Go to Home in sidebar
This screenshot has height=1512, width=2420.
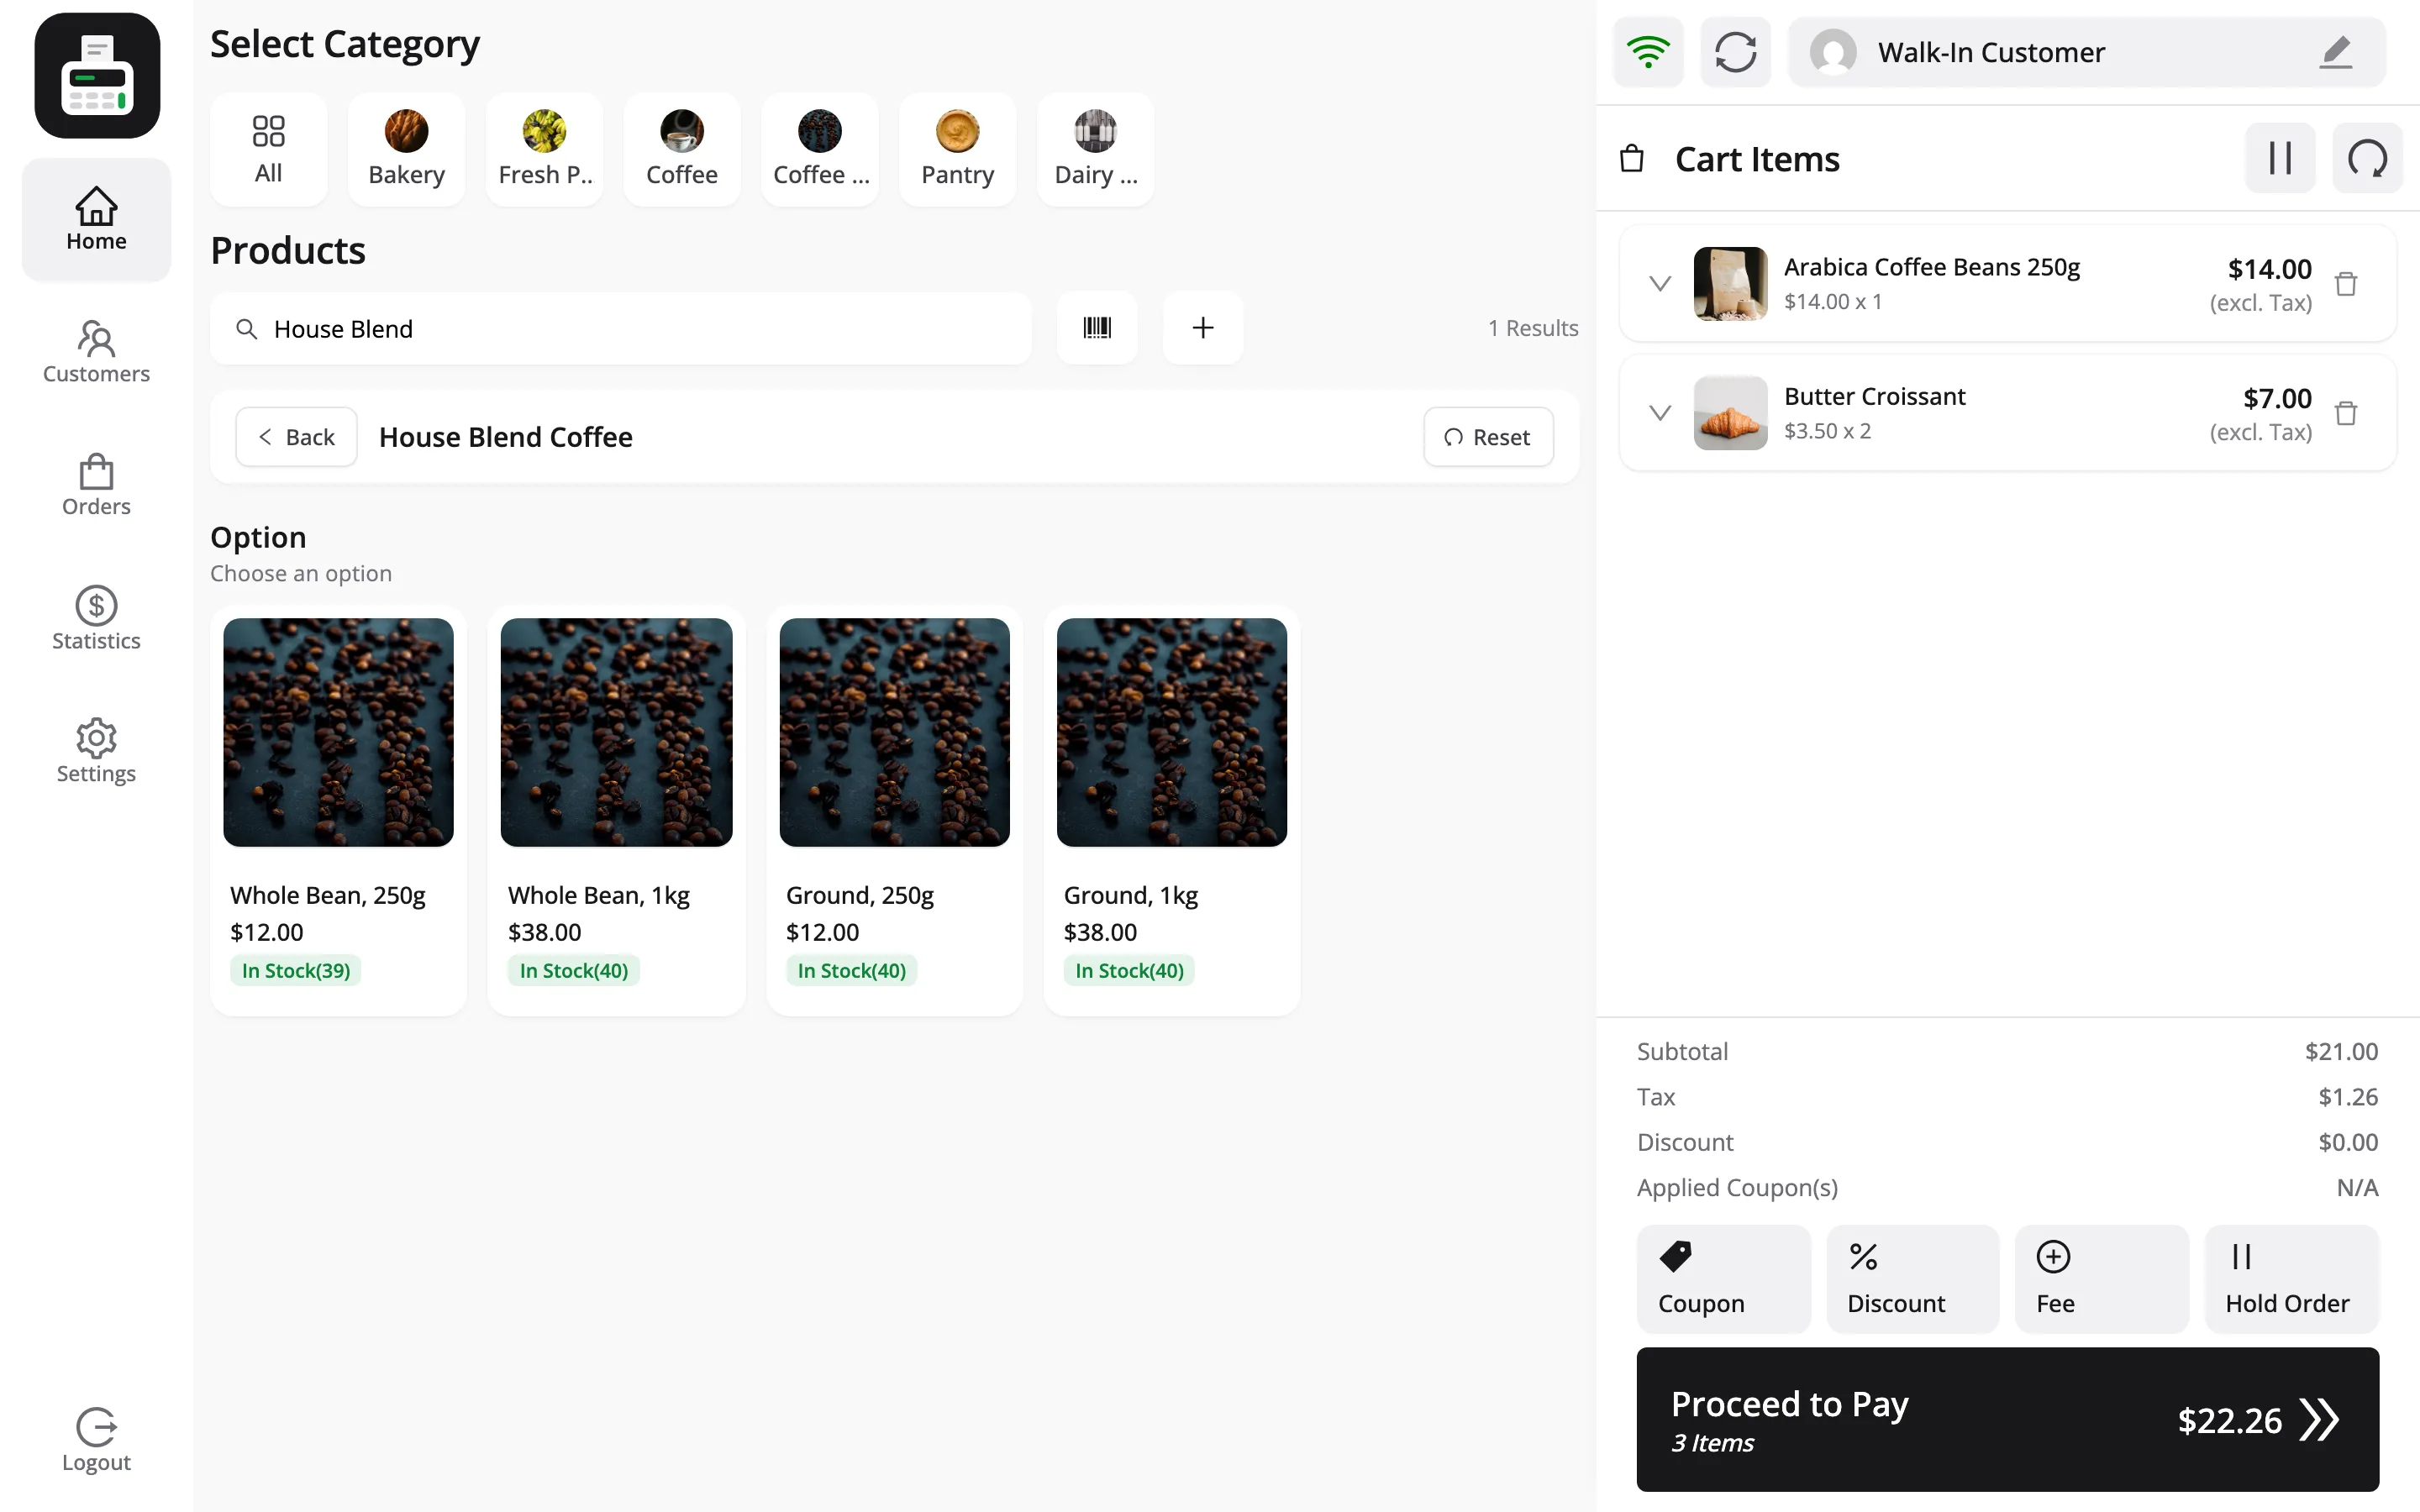pos(96,220)
